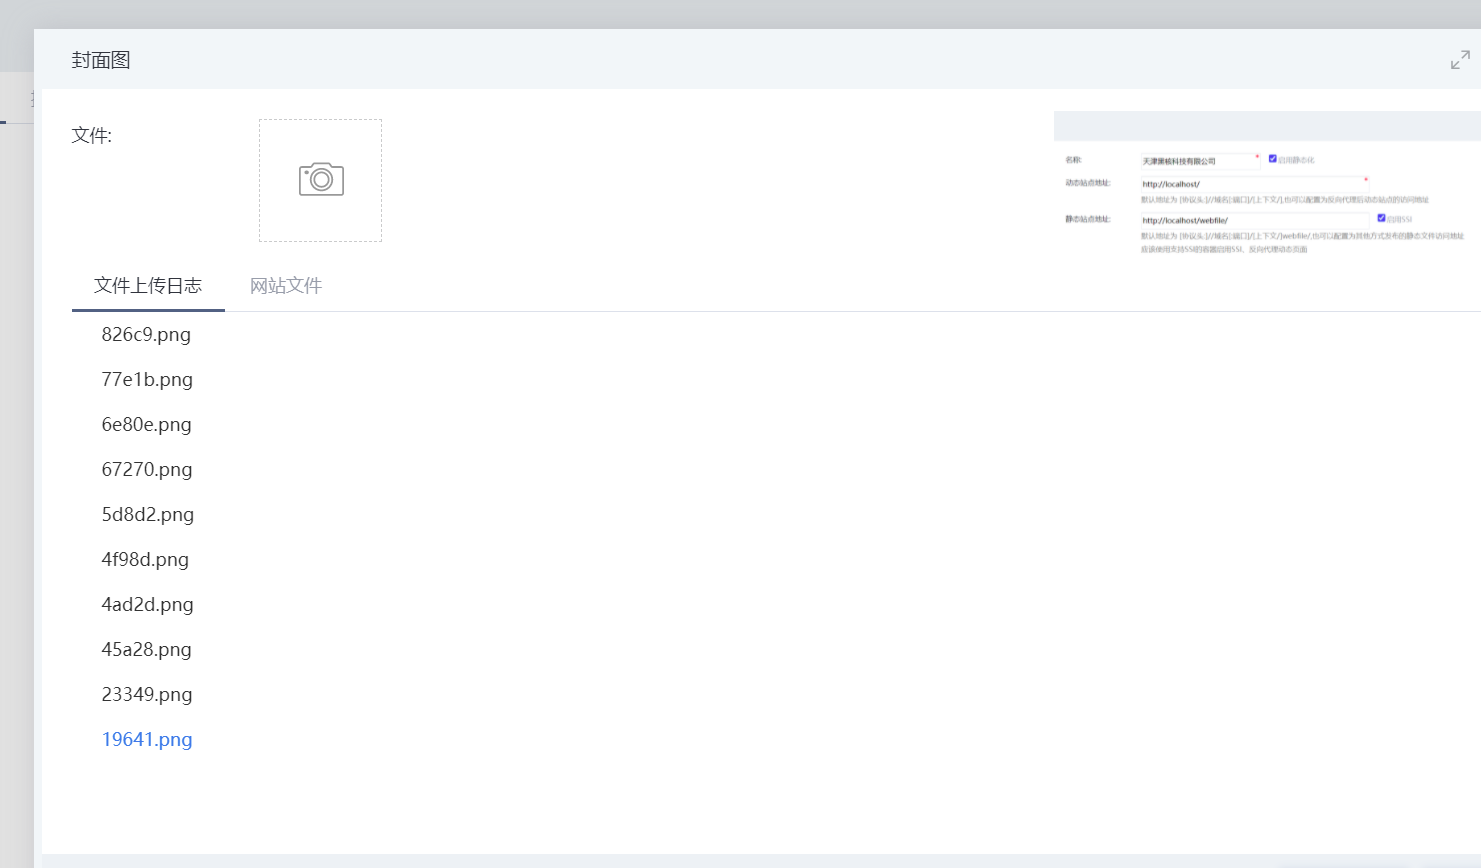Click the 封面图 dialog title text
The width and height of the screenshot is (1481, 868).
(101, 60)
